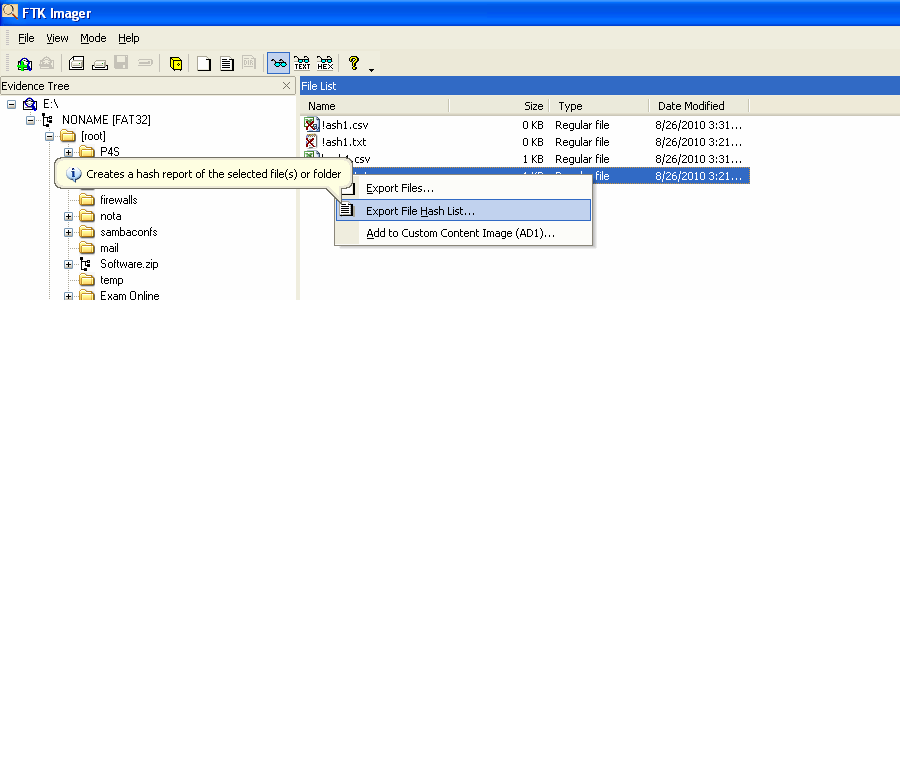Open the Mode menu
This screenshot has height=768, width=915.
pos(93,39)
